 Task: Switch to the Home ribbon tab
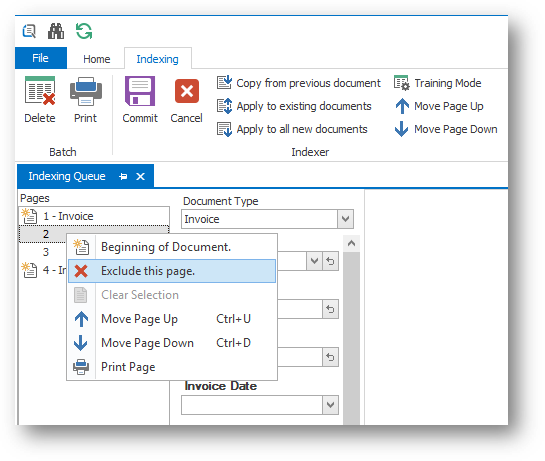97,59
